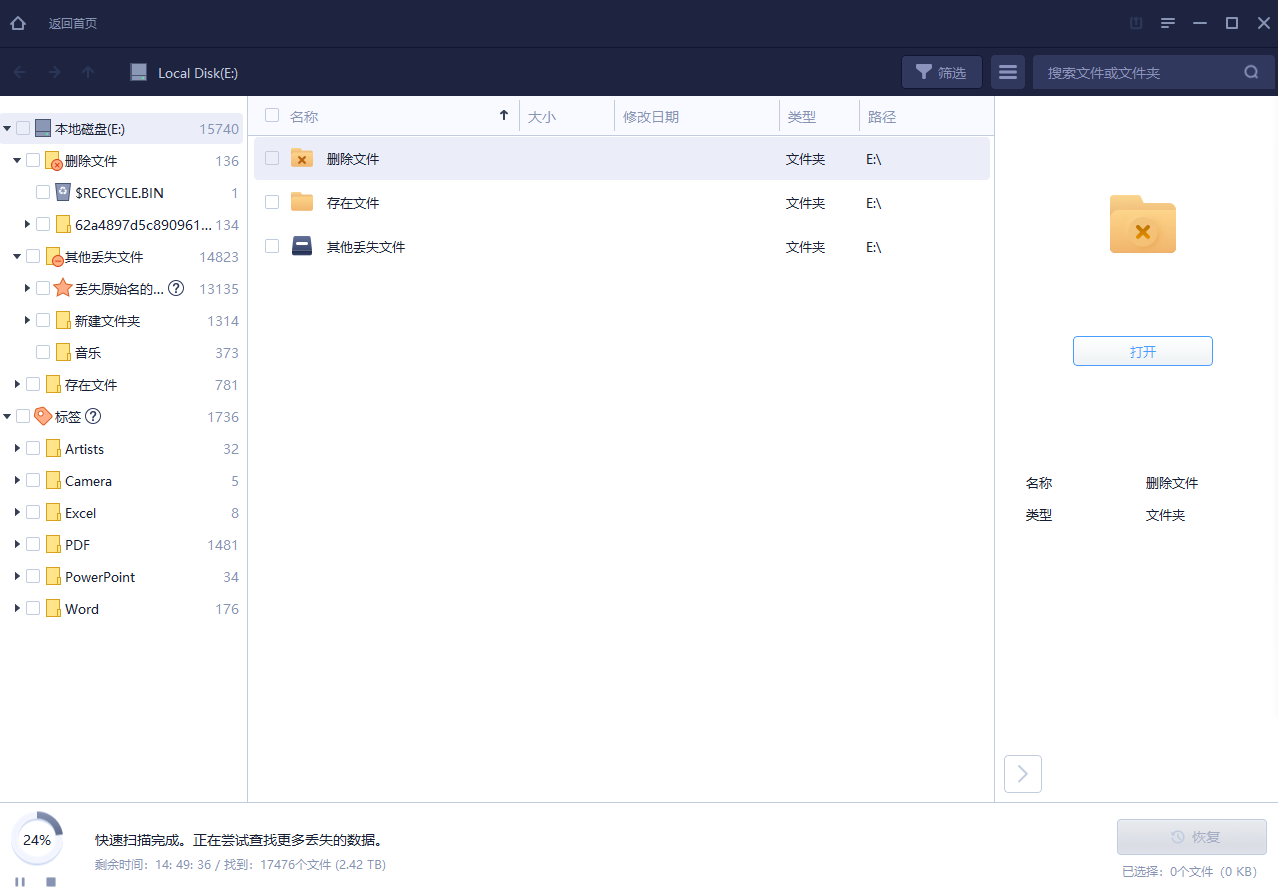1278x892 pixels.
Task: Click the help icon next to 丢失原始名的
Action: (x=176, y=288)
